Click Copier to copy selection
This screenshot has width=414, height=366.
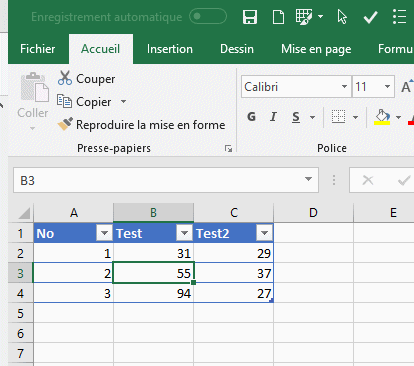click(84, 102)
